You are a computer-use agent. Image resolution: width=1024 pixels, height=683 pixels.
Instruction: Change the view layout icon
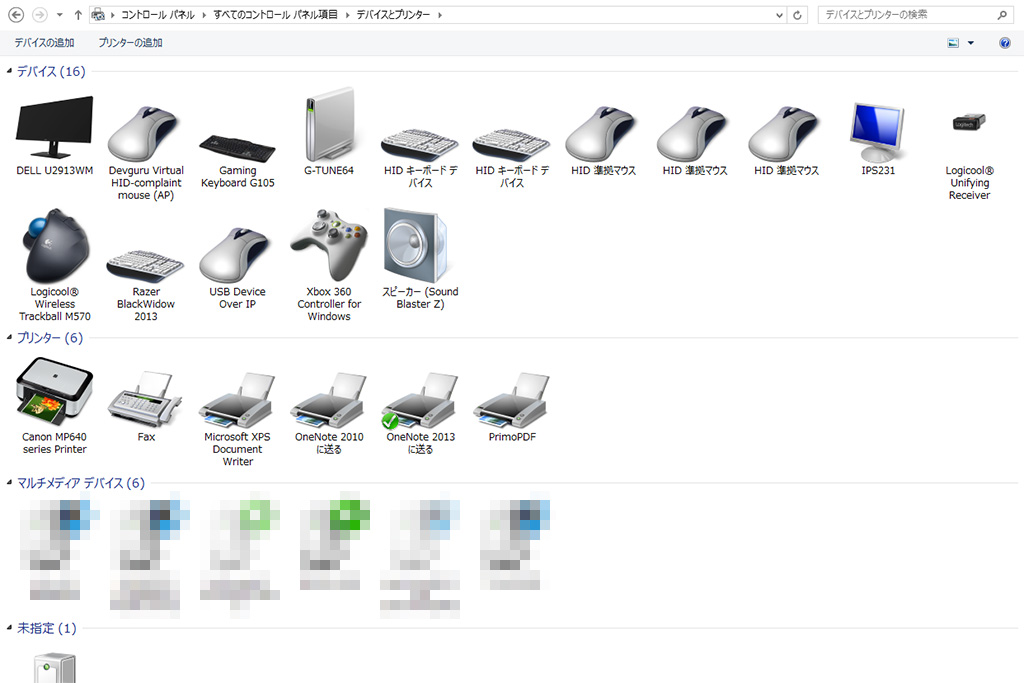pyautogui.click(x=953, y=43)
